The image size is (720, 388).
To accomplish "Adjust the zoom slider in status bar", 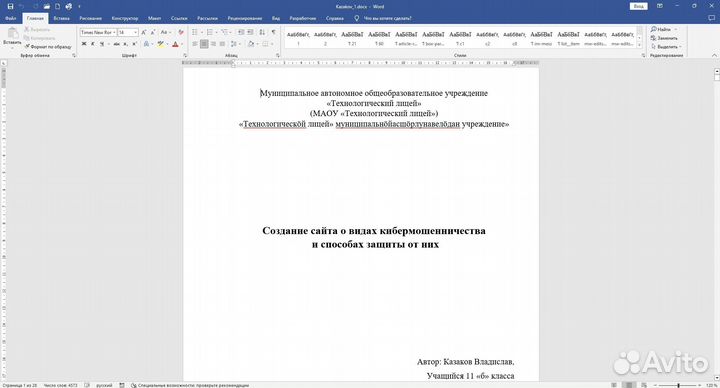I will [678, 385].
